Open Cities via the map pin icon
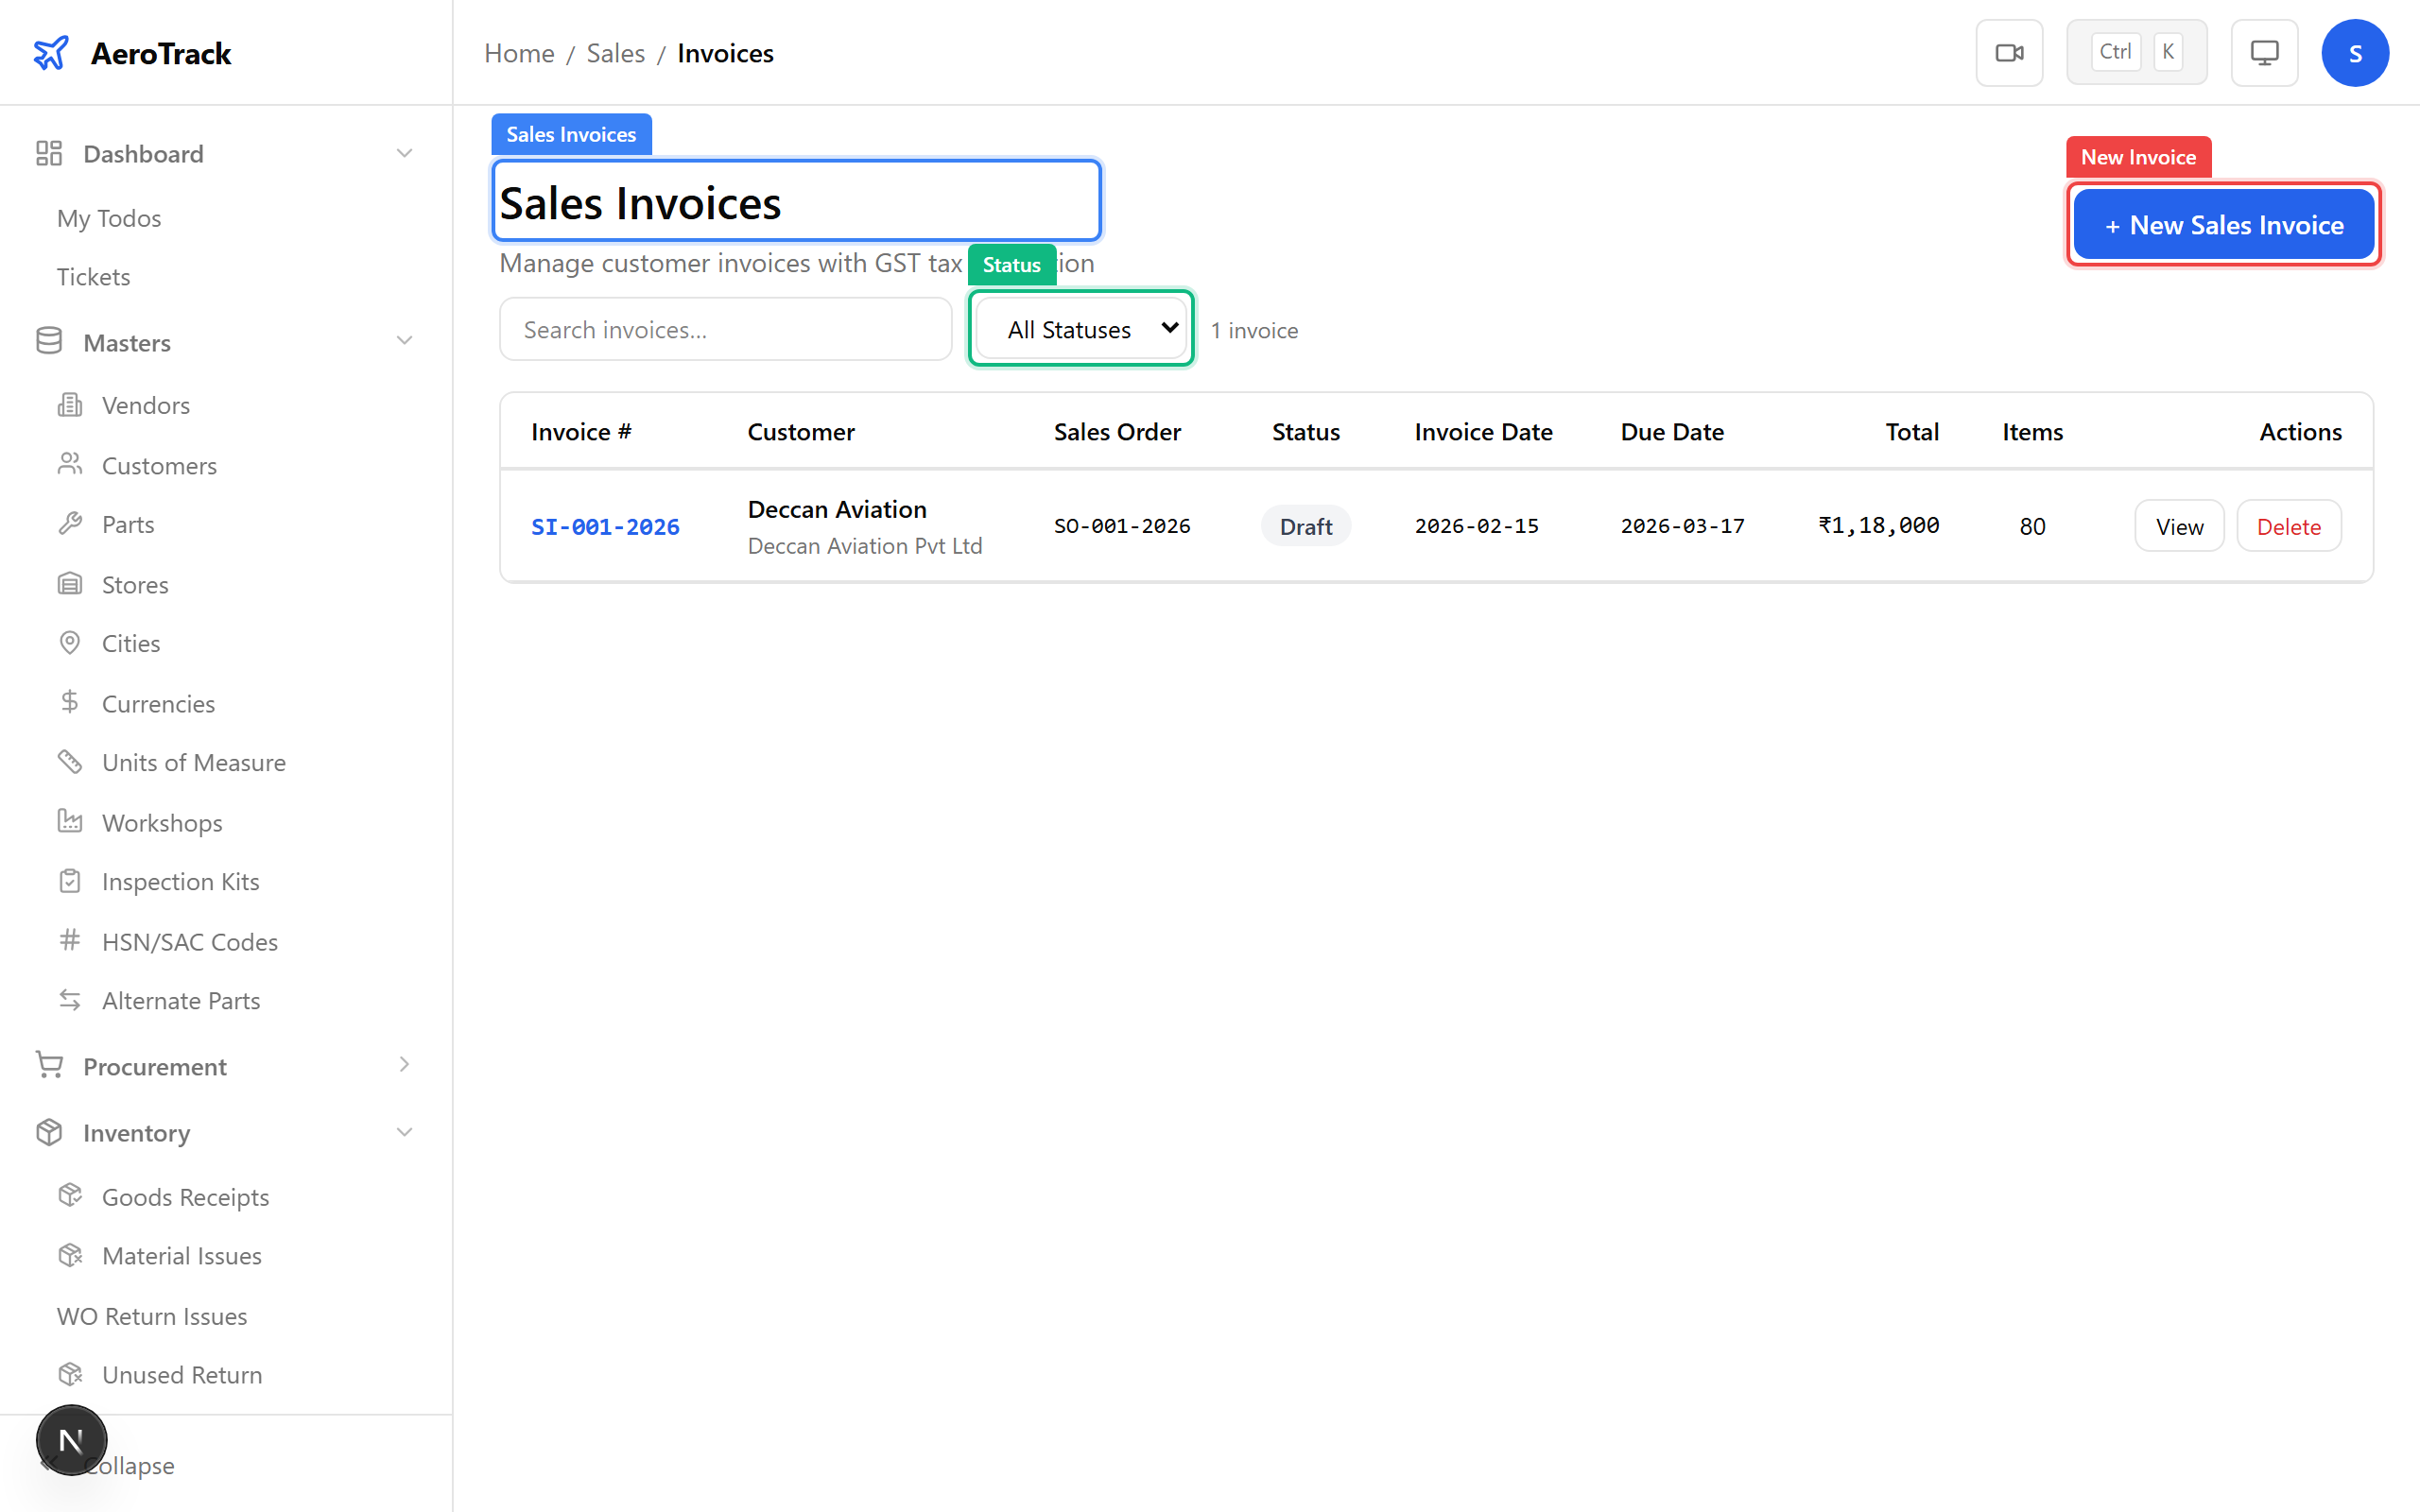Screen dimensions: 2420x1512 click(70, 643)
